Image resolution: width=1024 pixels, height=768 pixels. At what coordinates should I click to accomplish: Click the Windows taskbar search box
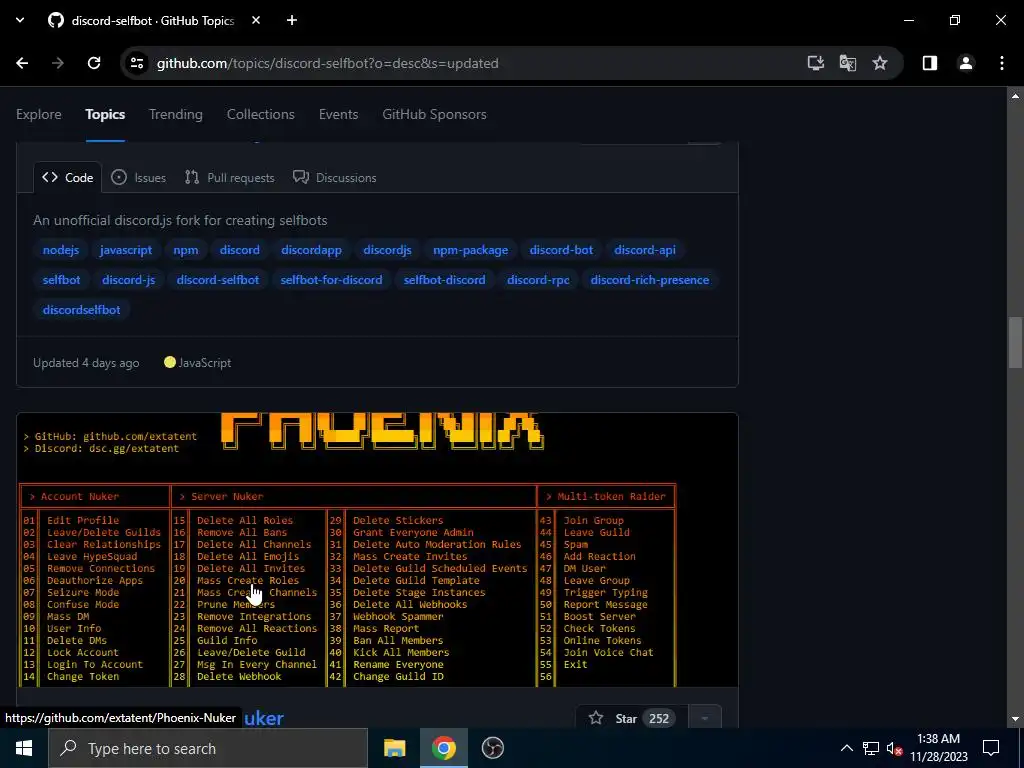coord(208,748)
